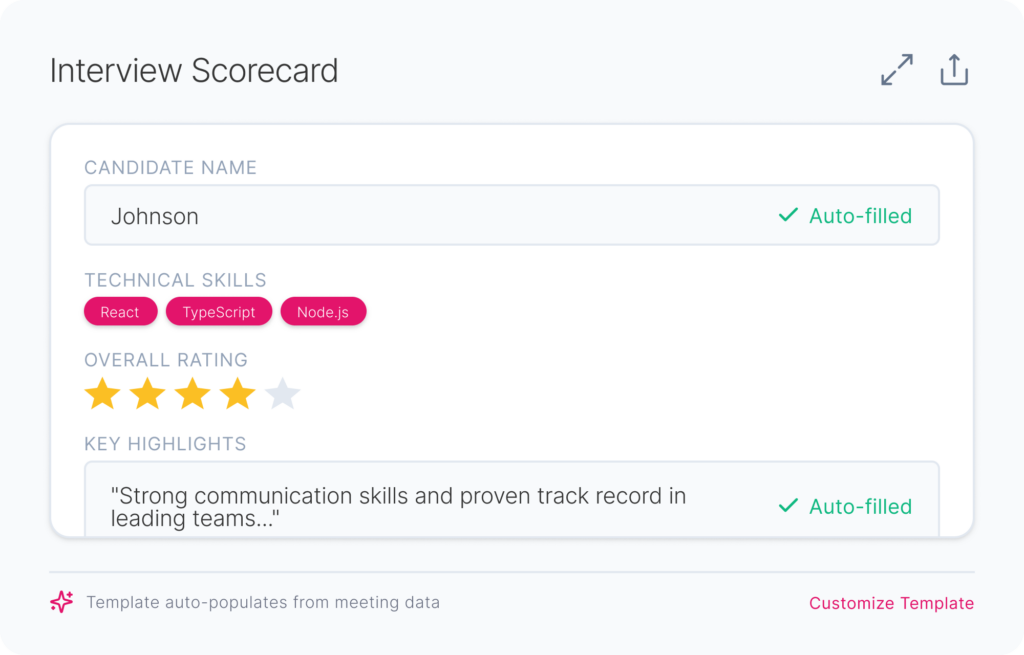Image resolution: width=1024 pixels, height=655 pixels.
Task: Click the Candidate Name field with Johnson
Action: 400,216
